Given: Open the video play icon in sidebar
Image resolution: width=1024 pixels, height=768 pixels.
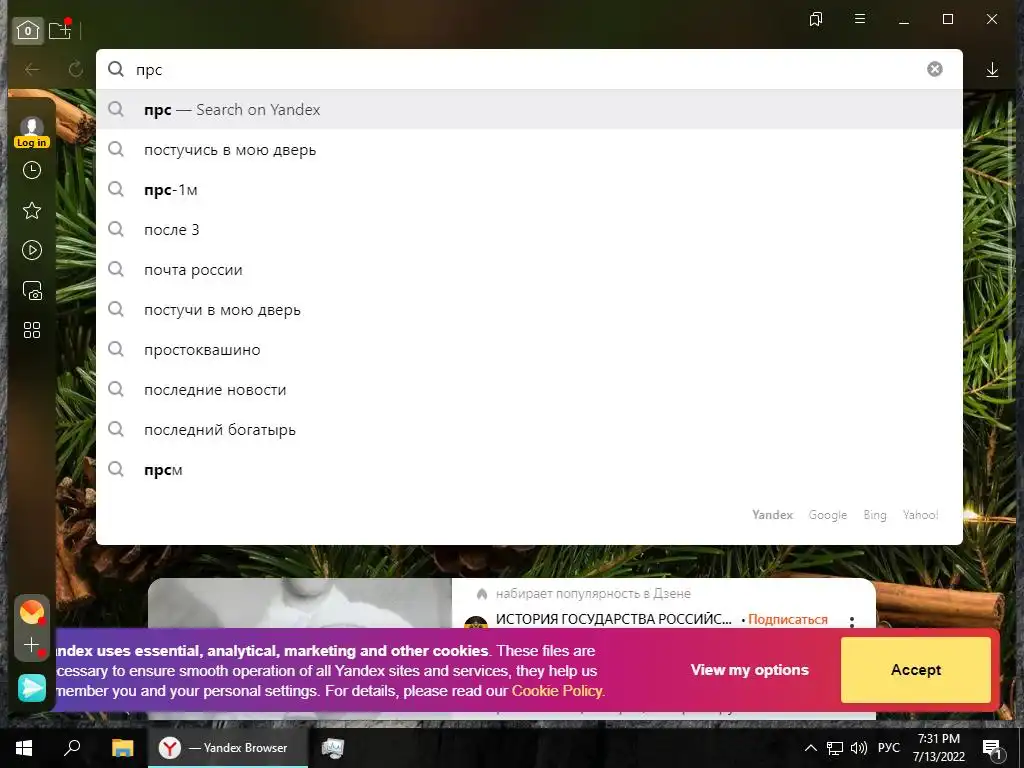Looking at the screenshot, I should point(31,250).
